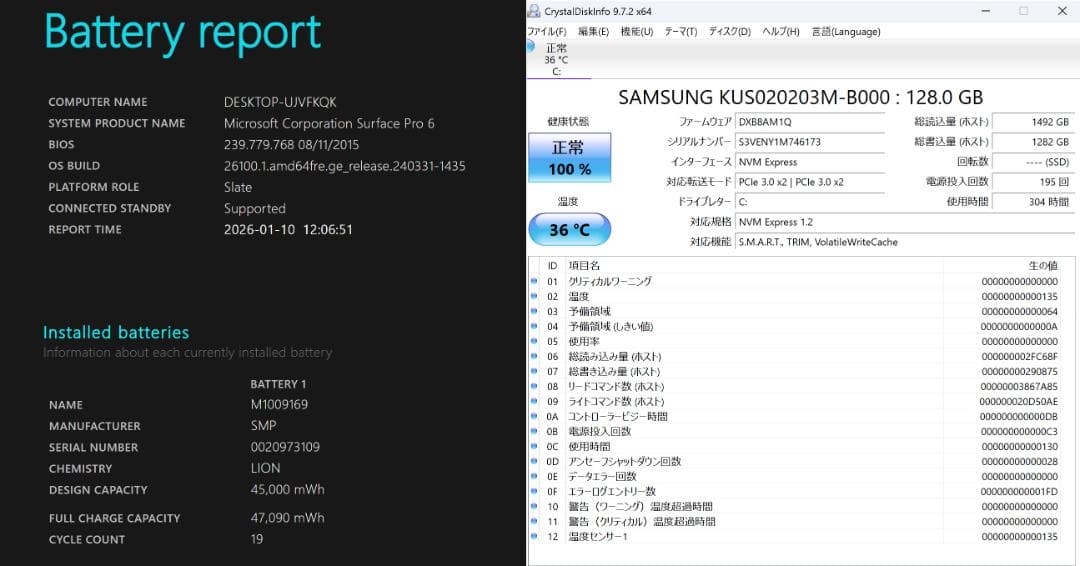Open the テーマ(T) menu

point(681,32)
